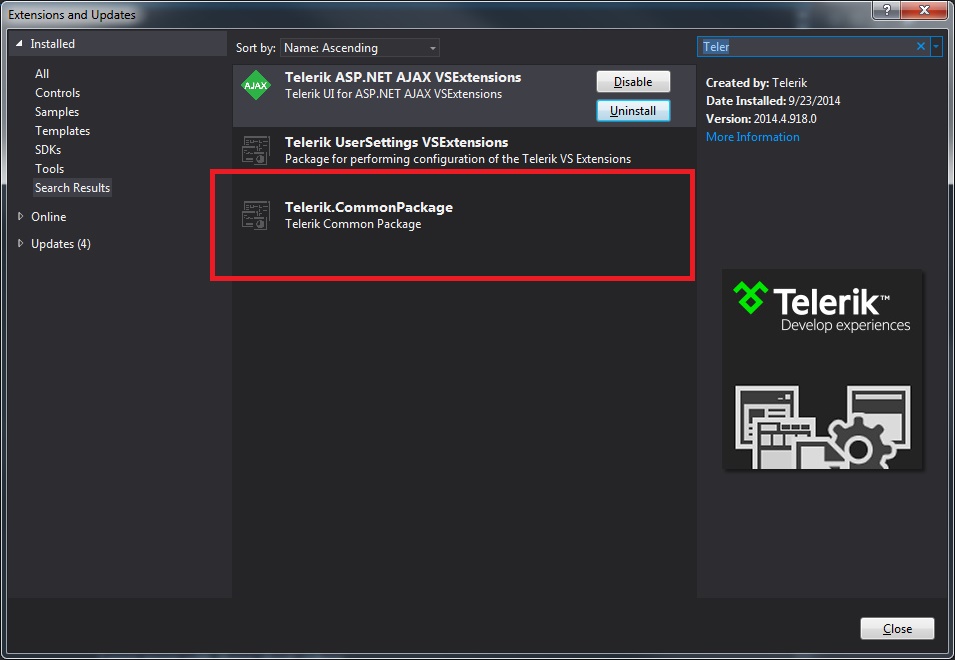Screen dimensions: 955x660
Task: Click the Updates (4) label
Action: (x=61, y=244)
